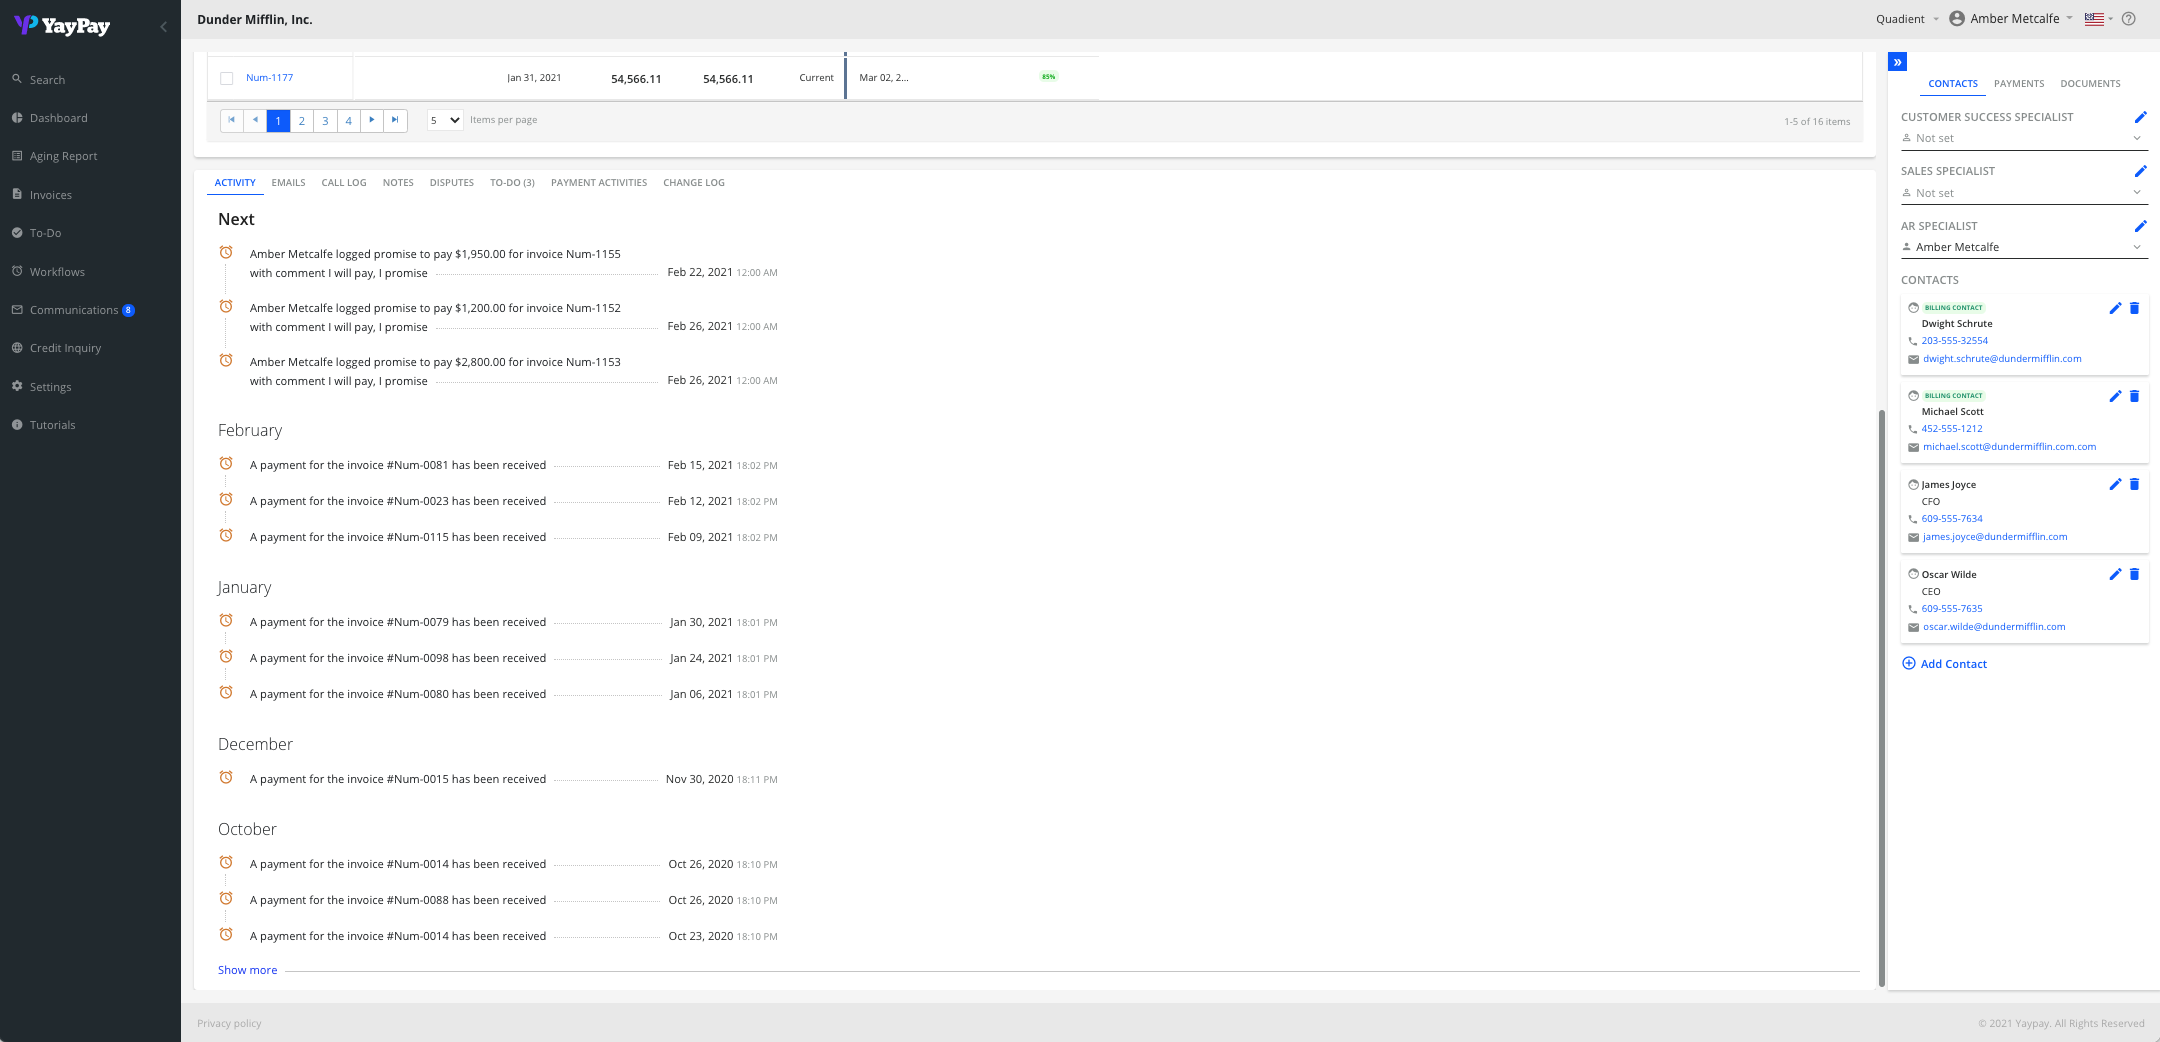The image size is (2160, 1042).
Task: Open the Num-1177 invoice link
Action: point(269,78)
